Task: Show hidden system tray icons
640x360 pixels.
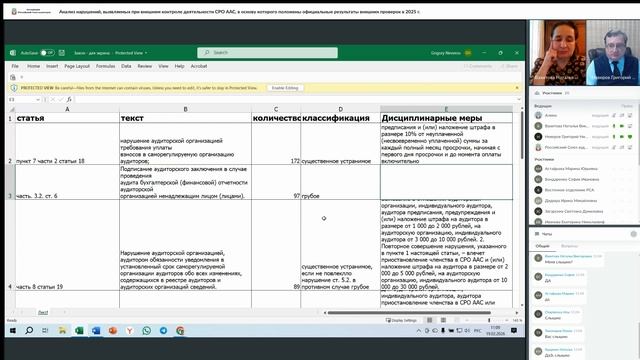Action: tap(418, 331)
